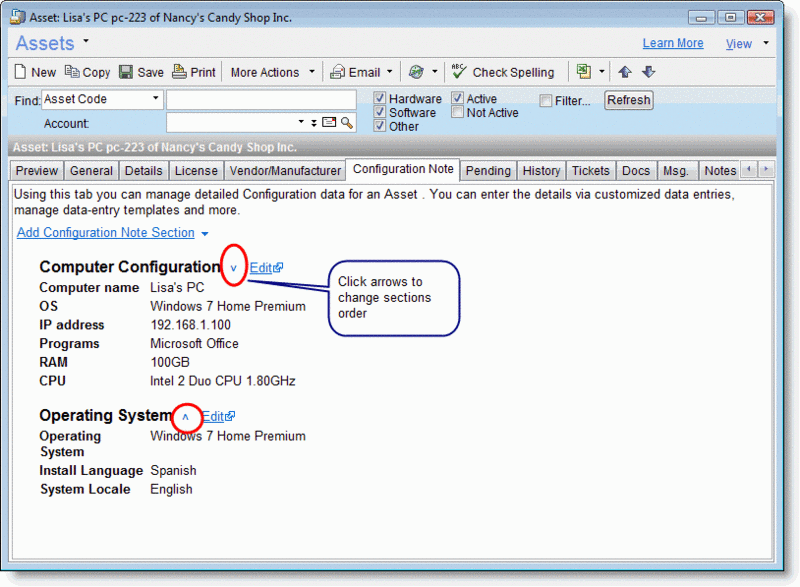Toggle the Filter checkbox
The height and width of the screenshot is (587, 800).
pos(545,100)
